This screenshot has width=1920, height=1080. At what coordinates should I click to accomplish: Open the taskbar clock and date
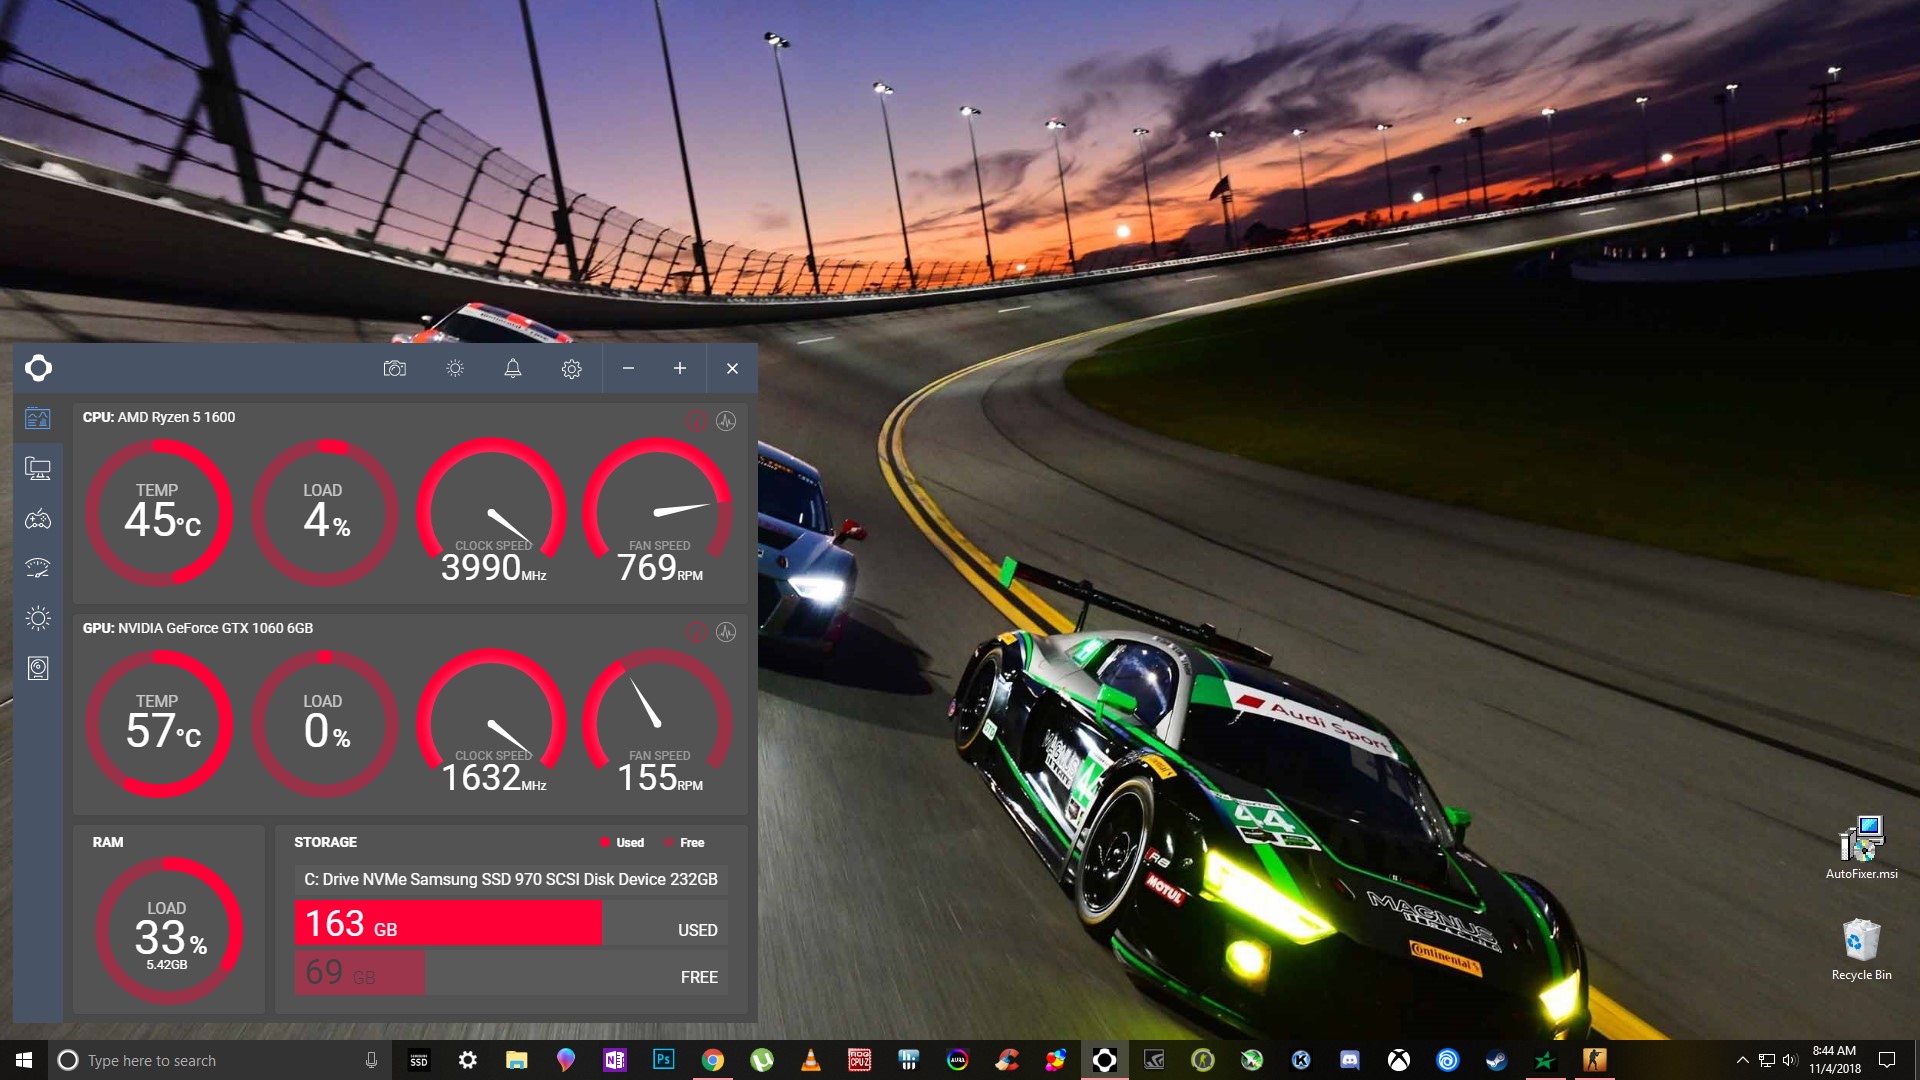coord(1835,1060)
